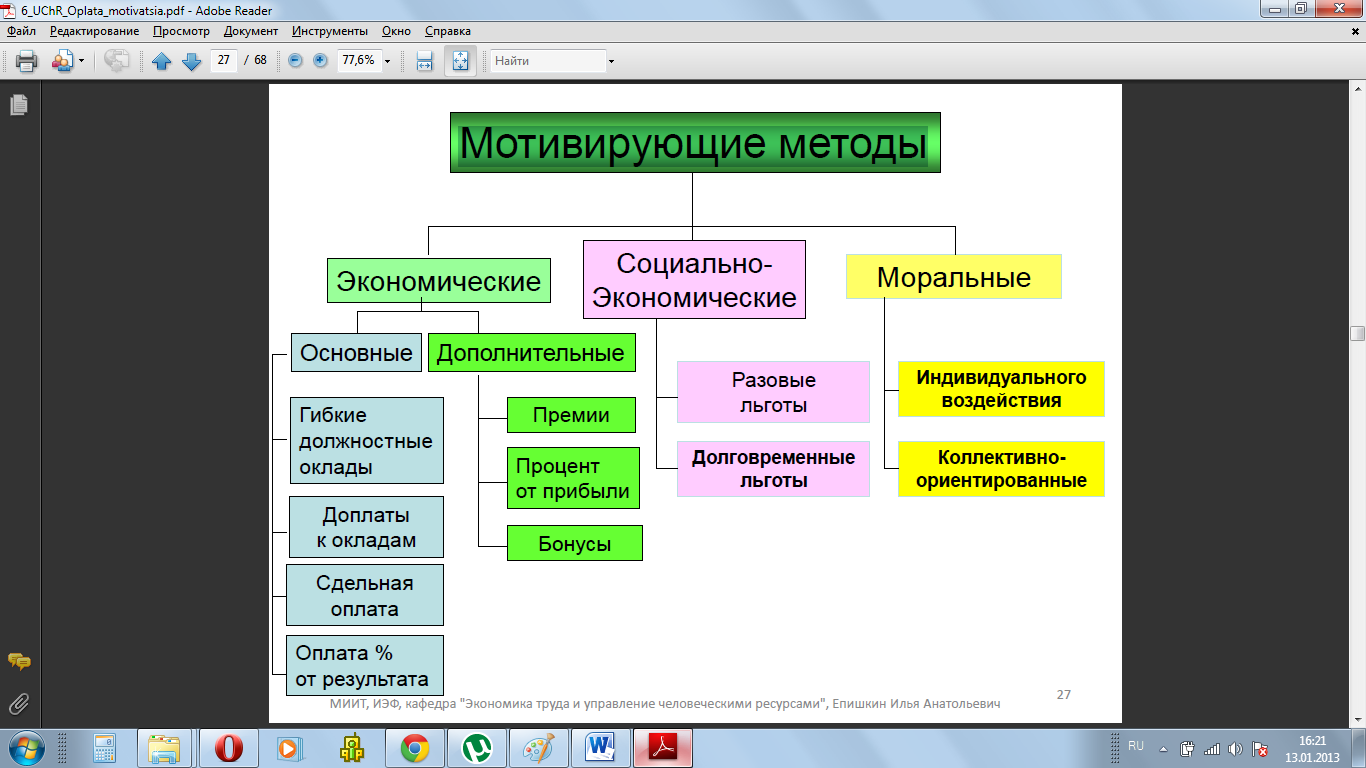Open the Файл menu
The height and width of the screenshot is (768, 1366).
coord(21,31)
